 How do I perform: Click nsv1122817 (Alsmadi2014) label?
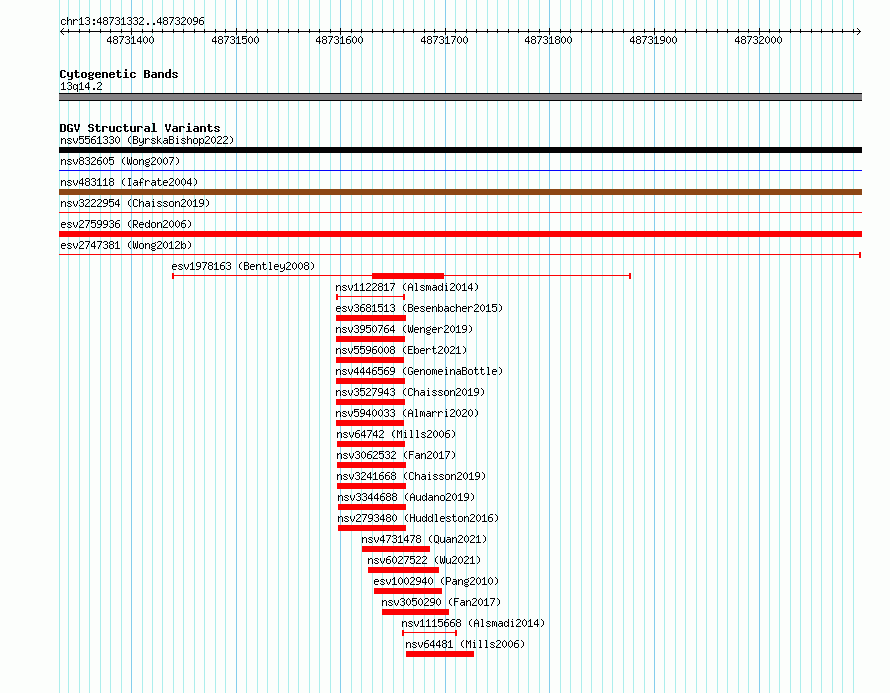[x=407, y=287]
